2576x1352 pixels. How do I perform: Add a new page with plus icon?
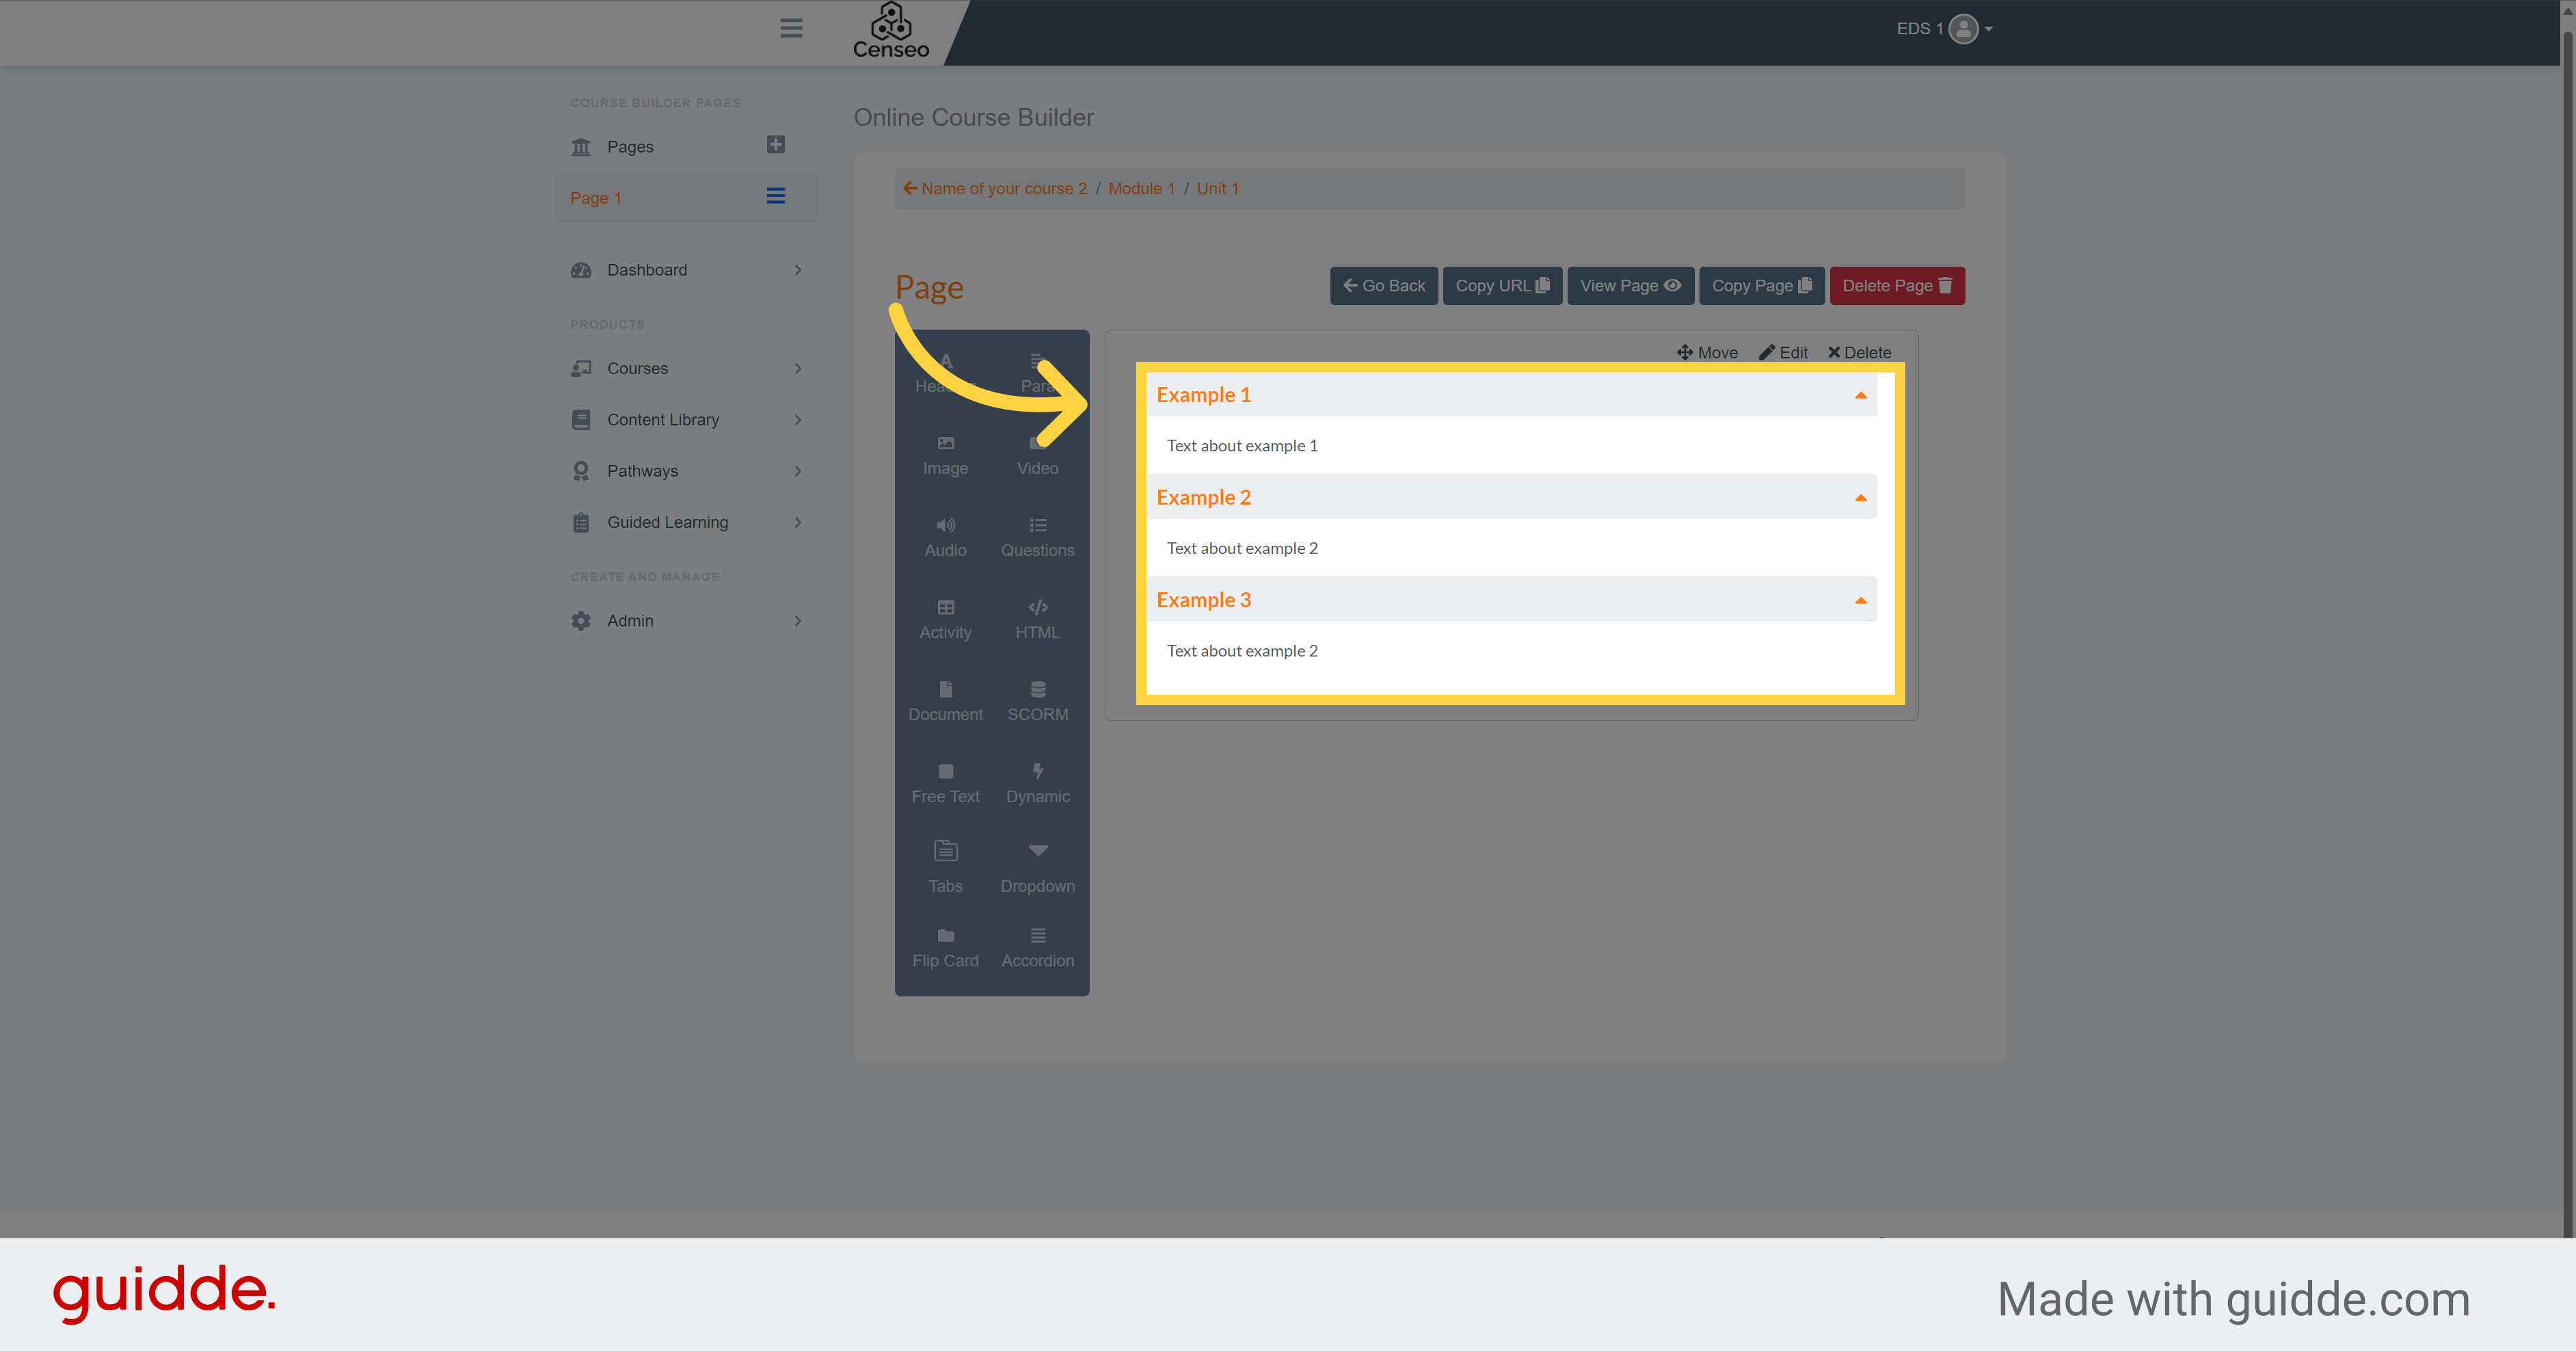(775, 145)
